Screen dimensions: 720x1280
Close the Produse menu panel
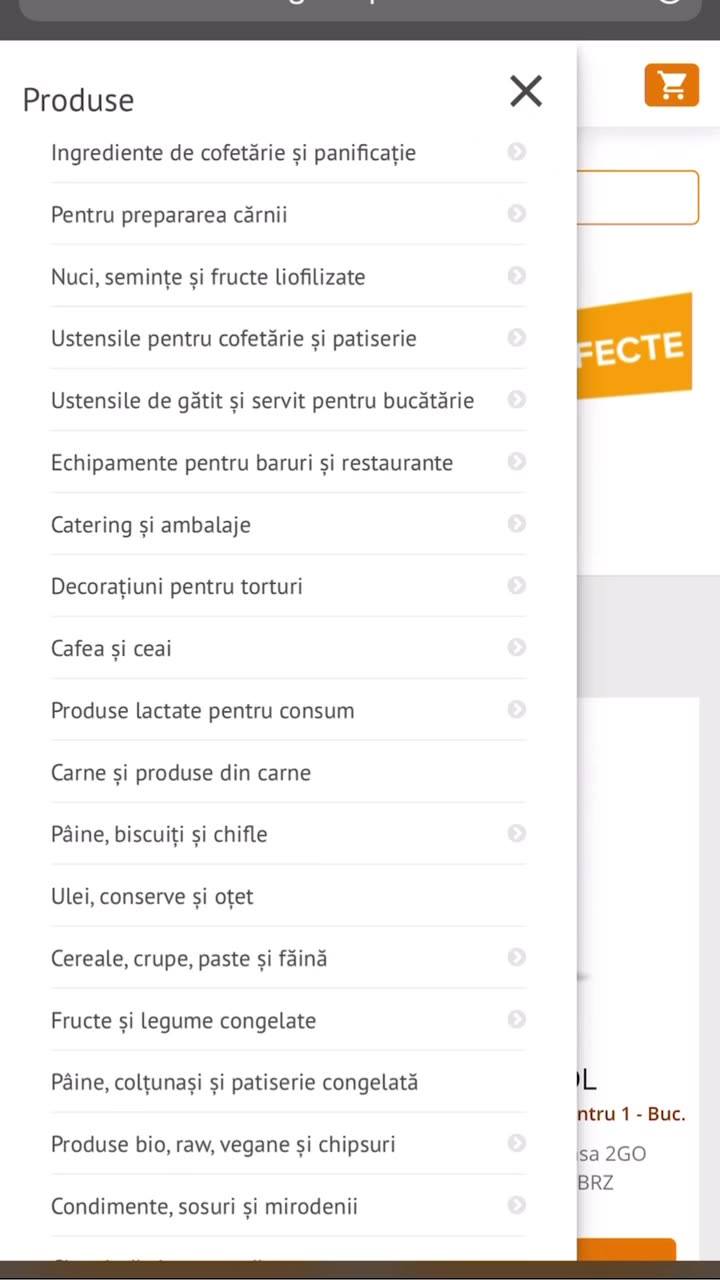pyautogui.click(x=526, y=91)
